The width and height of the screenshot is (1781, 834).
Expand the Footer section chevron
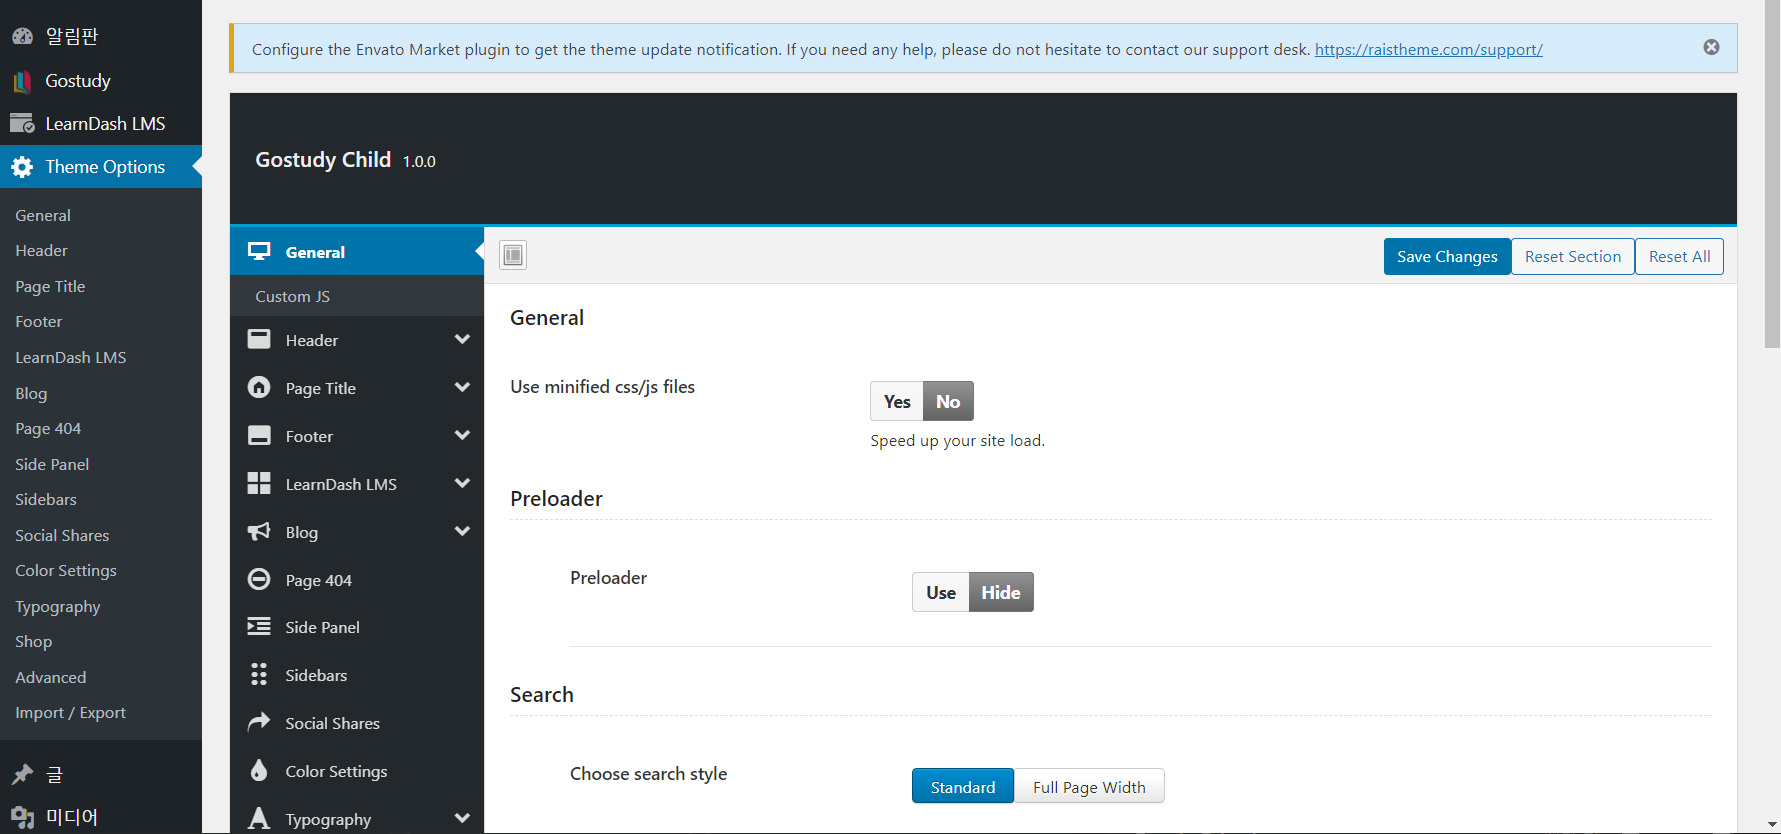[x=462, y=435]
